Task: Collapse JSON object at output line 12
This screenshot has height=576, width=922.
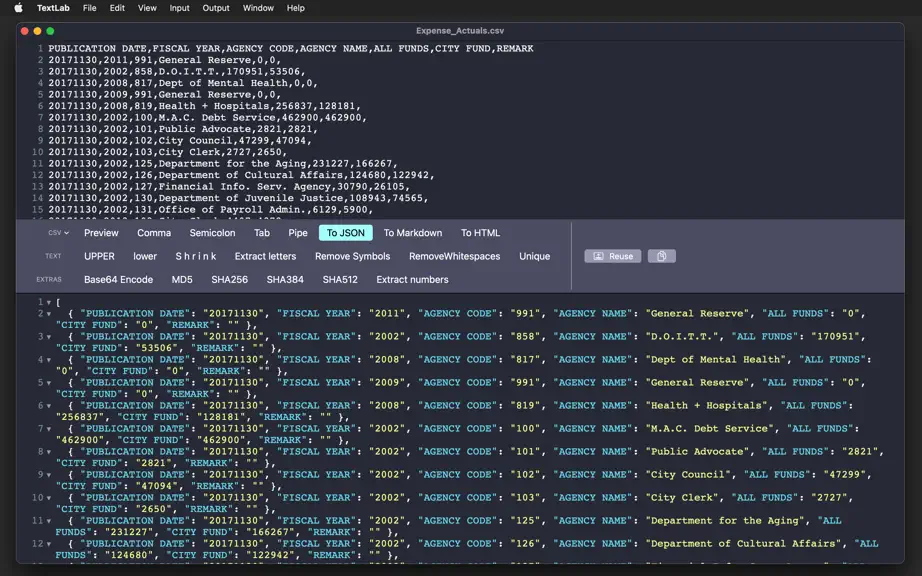Action: 49,544
